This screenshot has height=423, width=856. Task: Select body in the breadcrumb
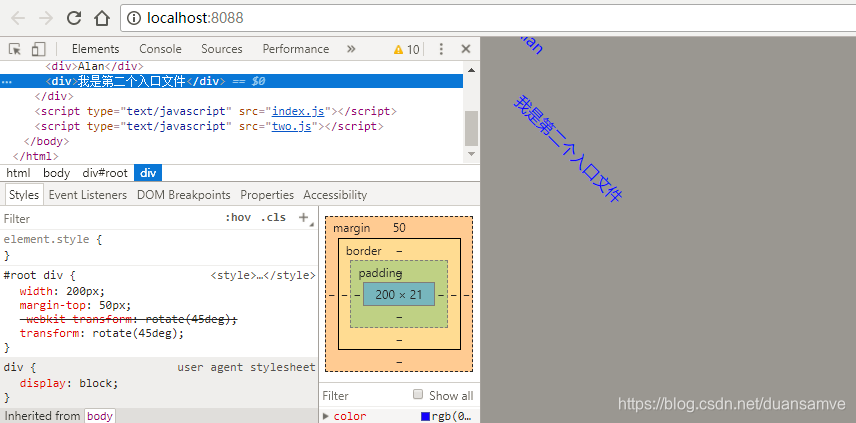[57, 173]
